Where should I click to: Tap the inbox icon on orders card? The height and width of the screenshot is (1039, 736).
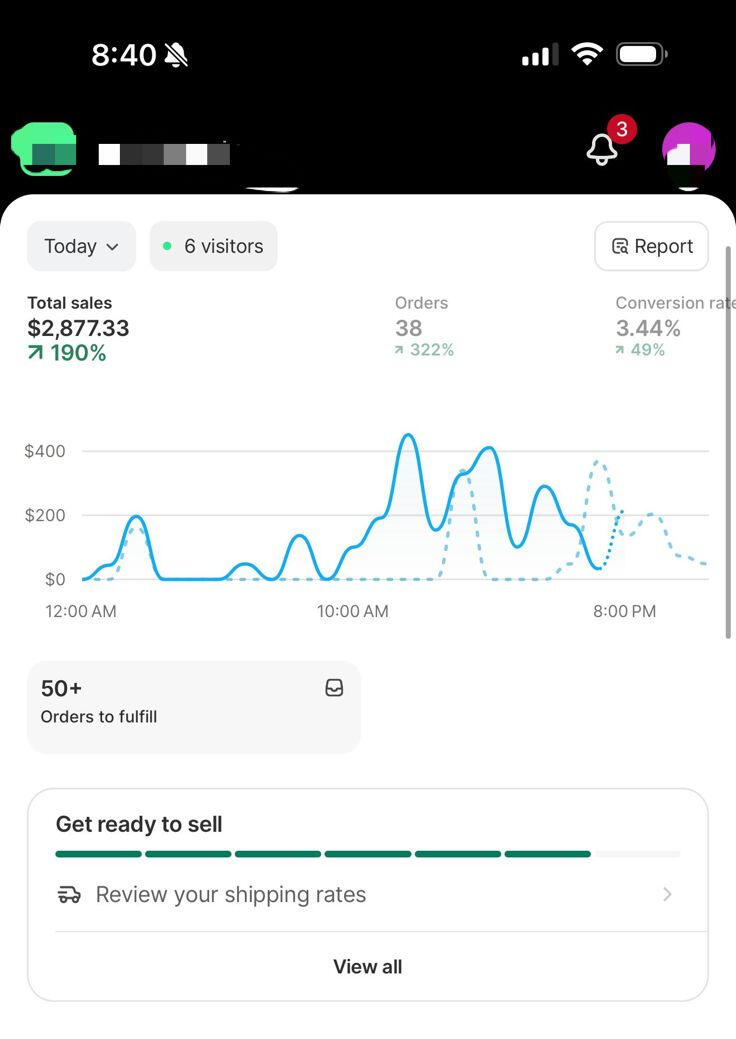[x=334, y=688]
